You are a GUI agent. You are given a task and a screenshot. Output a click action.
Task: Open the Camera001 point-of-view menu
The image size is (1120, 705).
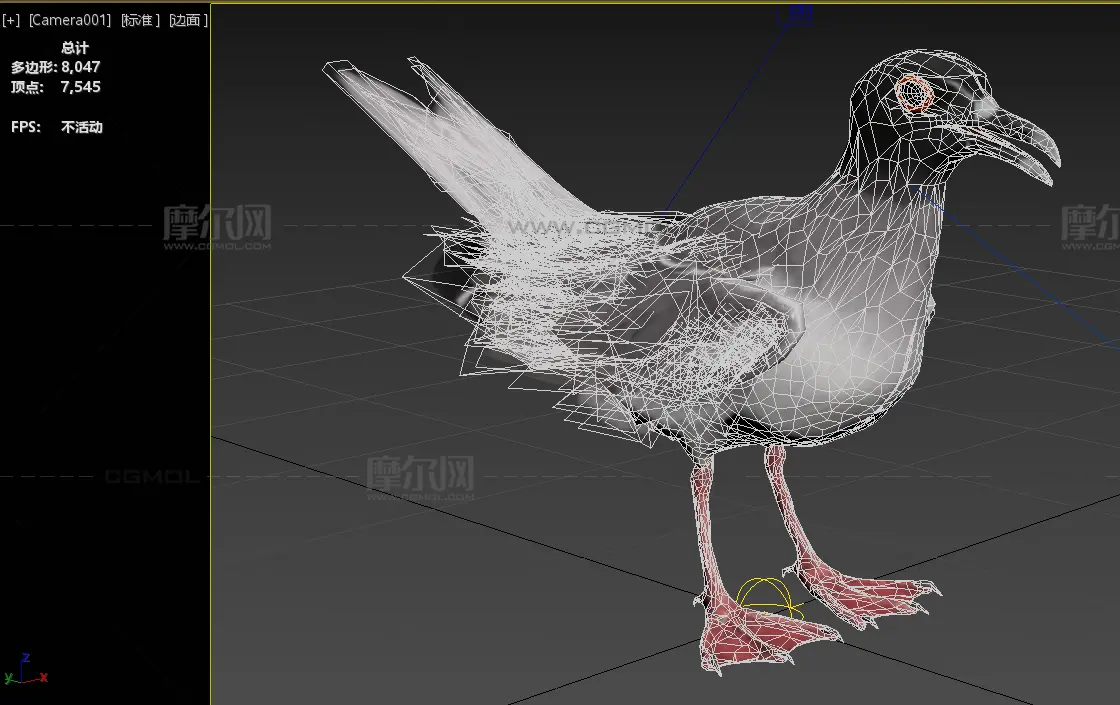point(70,20)
